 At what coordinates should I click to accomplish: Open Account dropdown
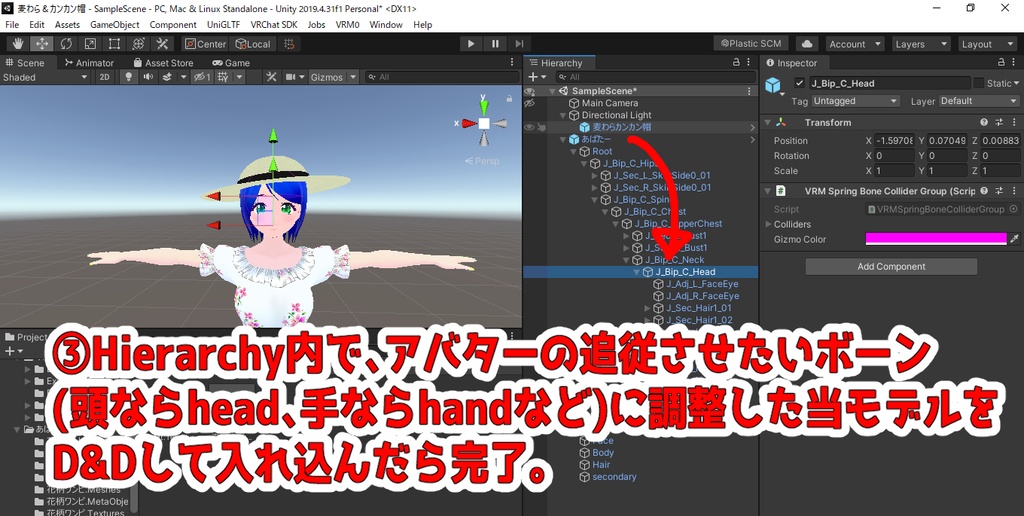tap(855, 44)
